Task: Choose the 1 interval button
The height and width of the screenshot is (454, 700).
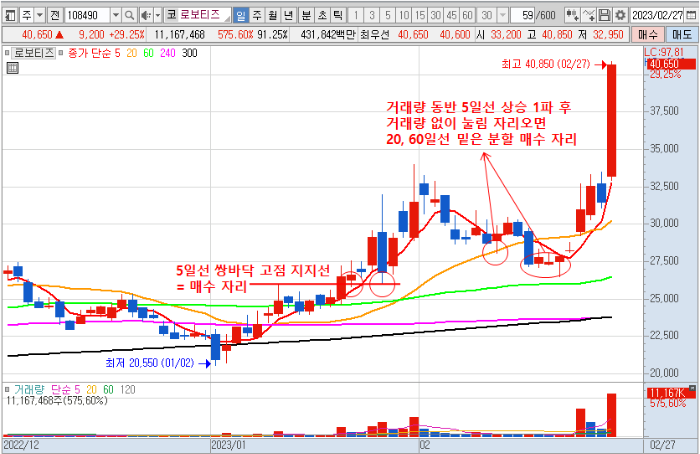Action: [x=356, y=16]
